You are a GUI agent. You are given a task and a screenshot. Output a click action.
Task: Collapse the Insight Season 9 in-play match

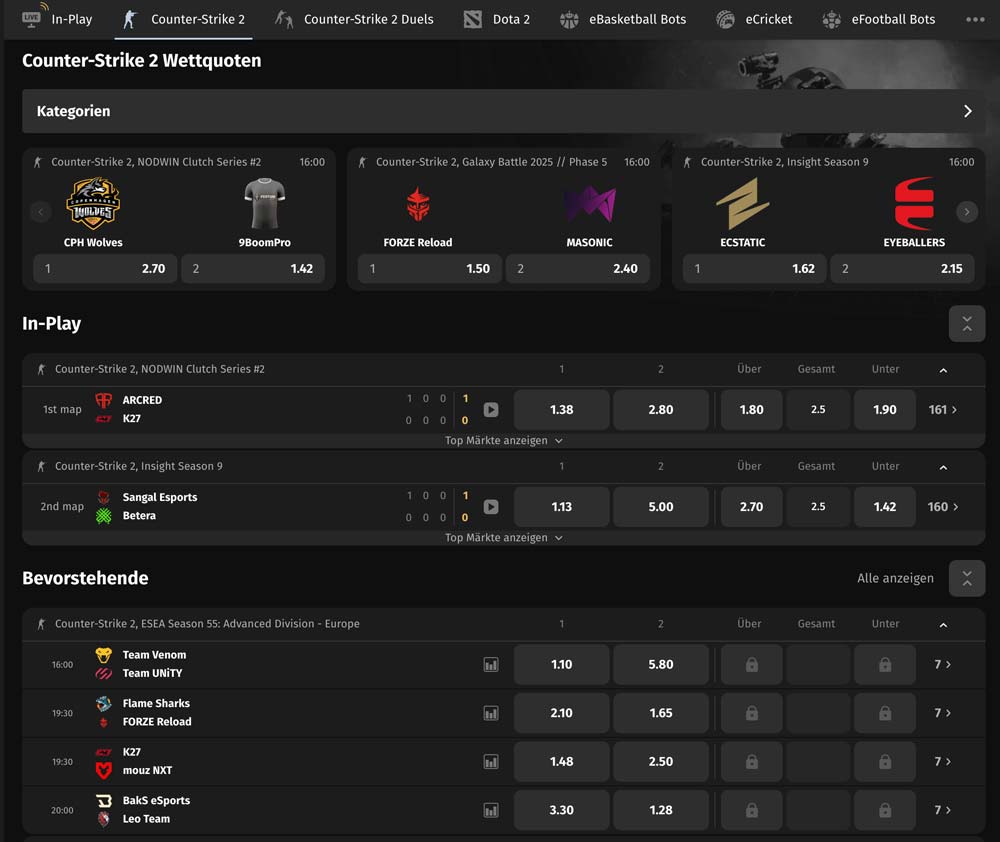pyautogui.click(x=941, y=466)
